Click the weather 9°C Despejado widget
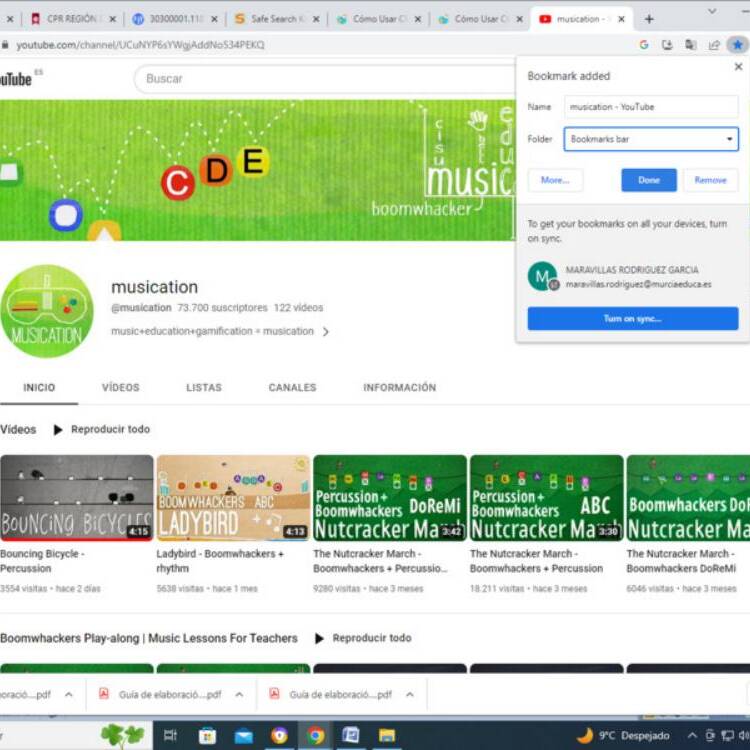This screenshot has width=750, height=750. pyautogui.click(x=623, y=736)
